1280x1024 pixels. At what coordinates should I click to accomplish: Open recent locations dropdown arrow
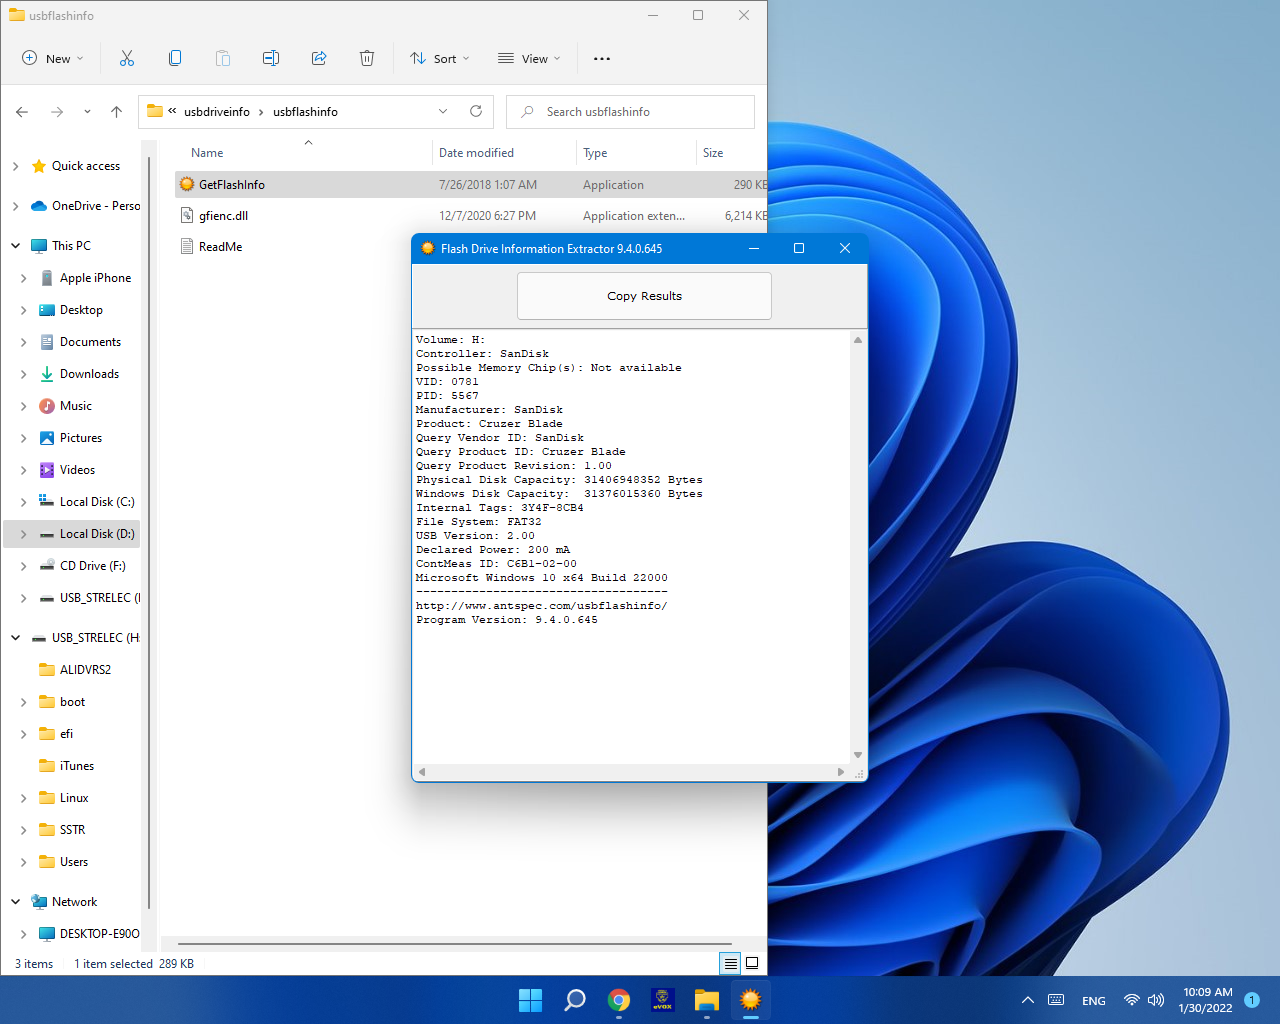(87, 112)
